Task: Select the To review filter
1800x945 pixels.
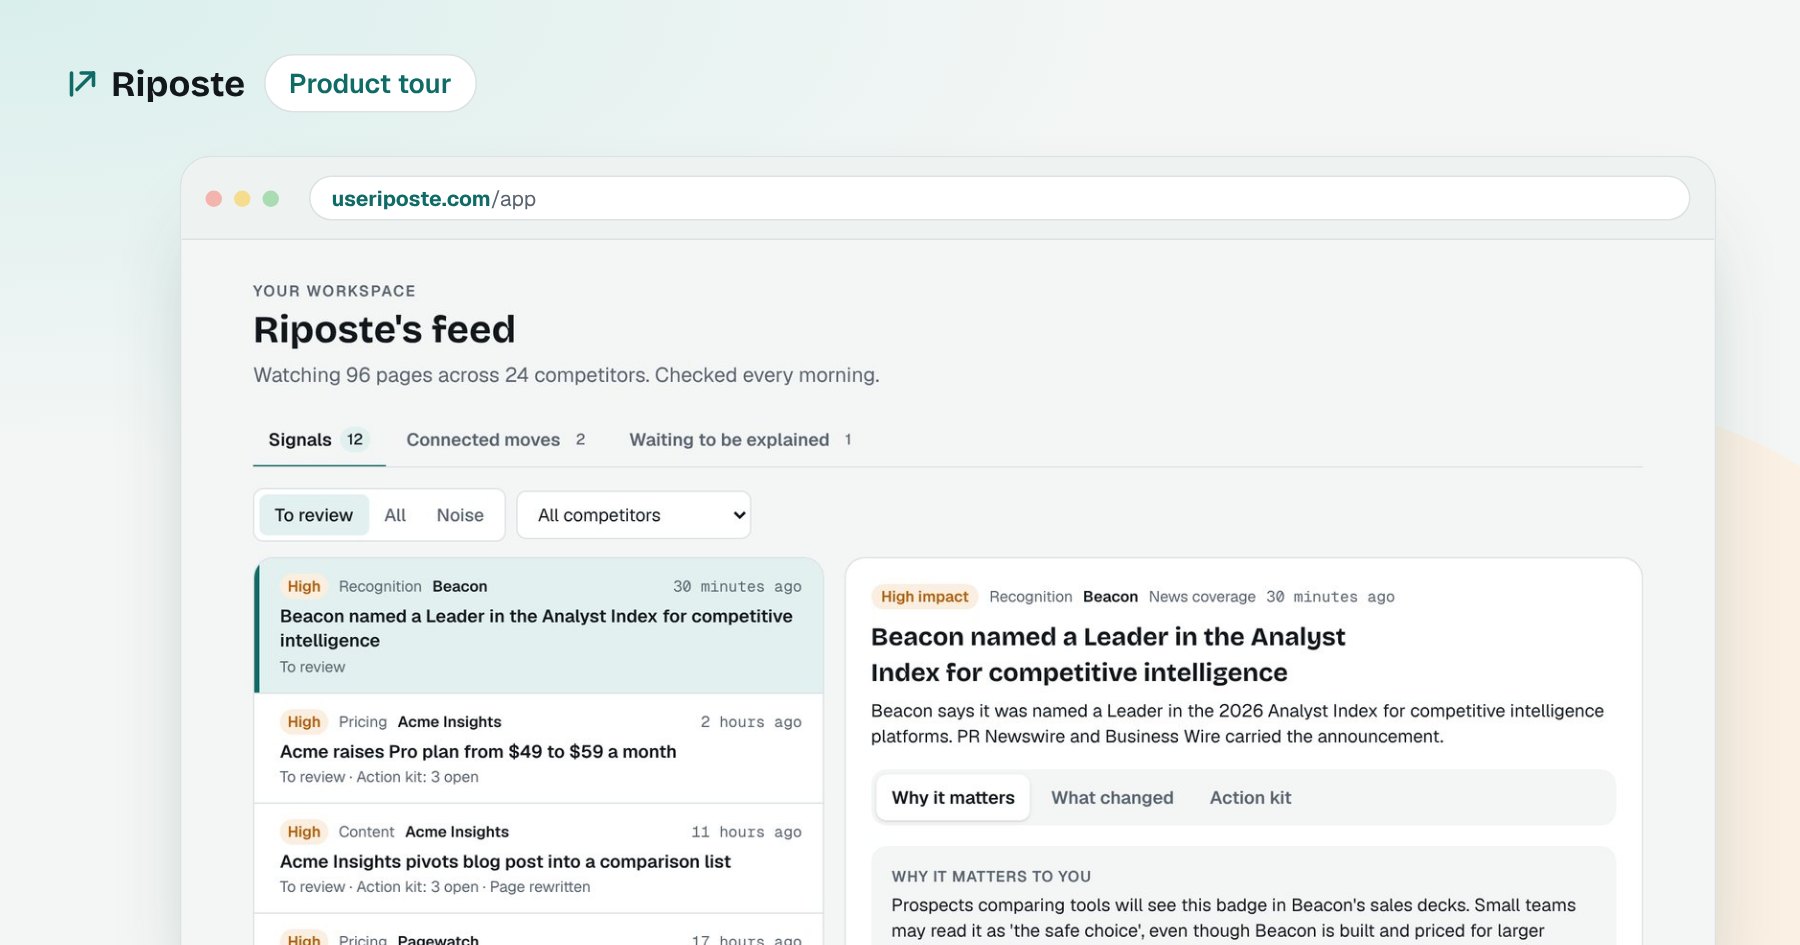Action: 314,515
